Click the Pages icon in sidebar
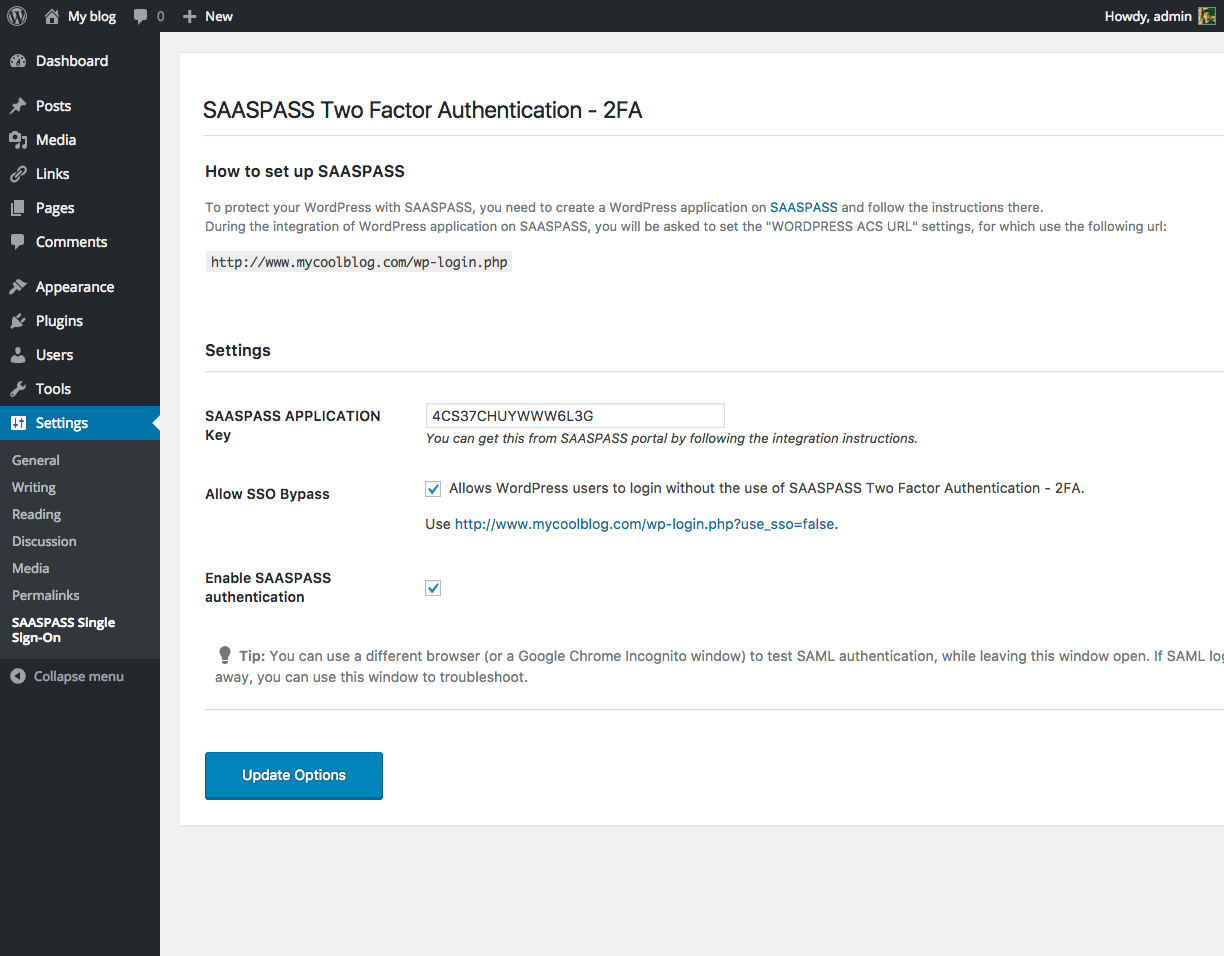 tap(18, 208)
